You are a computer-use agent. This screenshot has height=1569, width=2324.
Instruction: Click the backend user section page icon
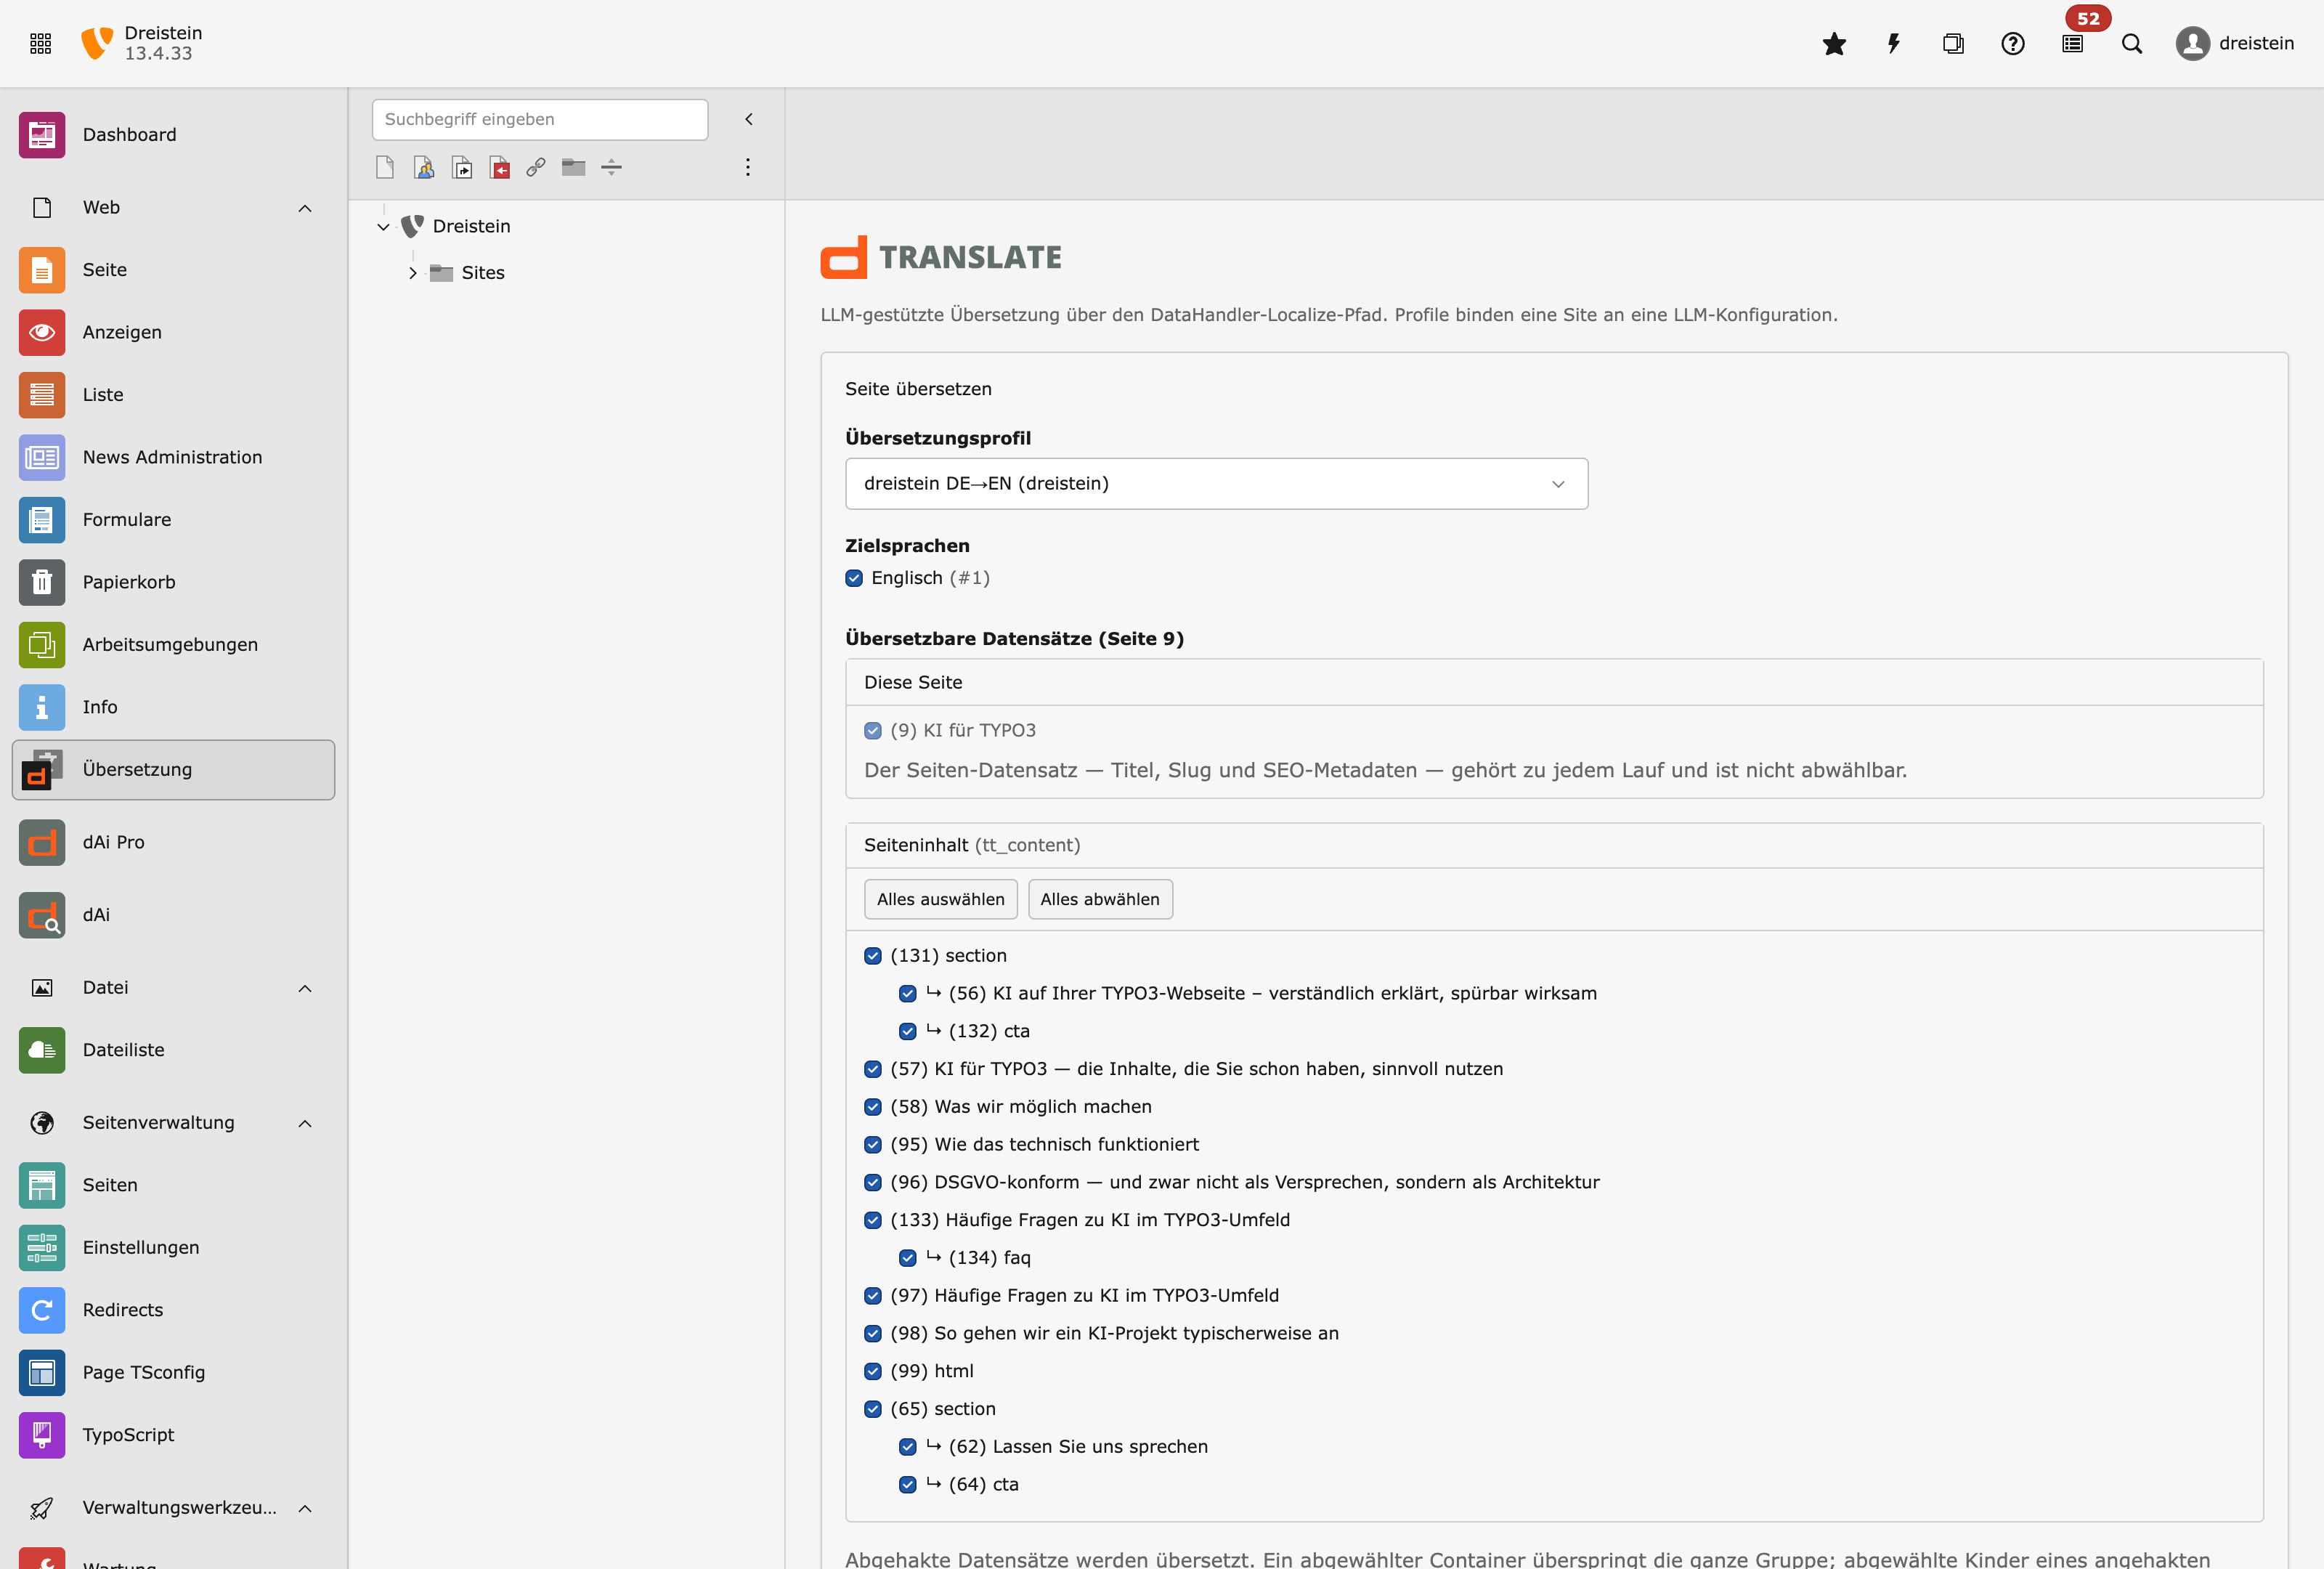[x=424, y=167]
